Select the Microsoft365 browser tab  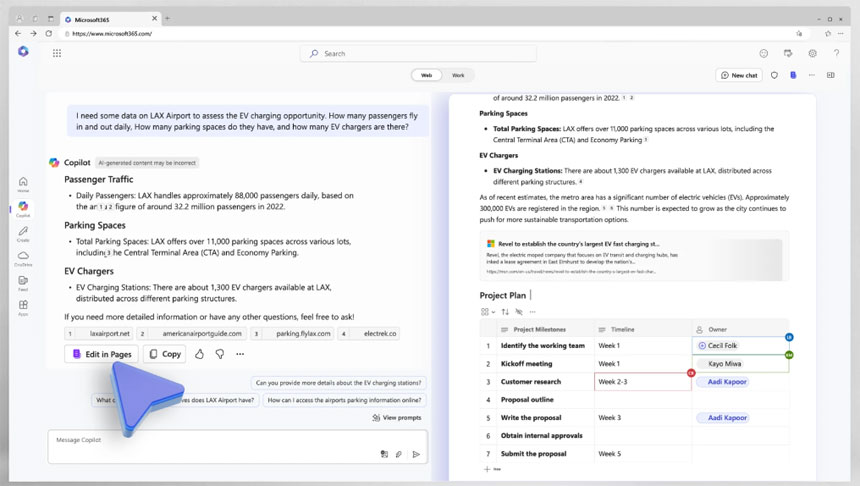pos(110,19)
